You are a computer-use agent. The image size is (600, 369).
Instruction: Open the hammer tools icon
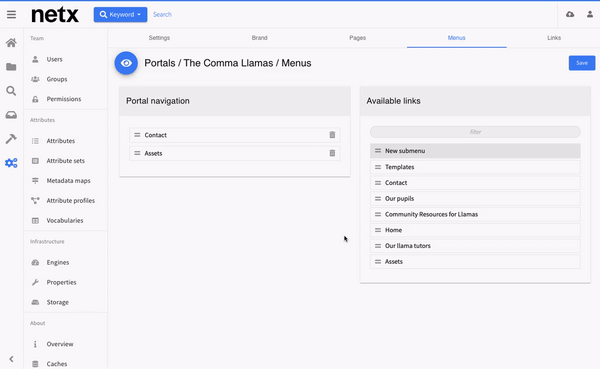click(x=11, y=139)
